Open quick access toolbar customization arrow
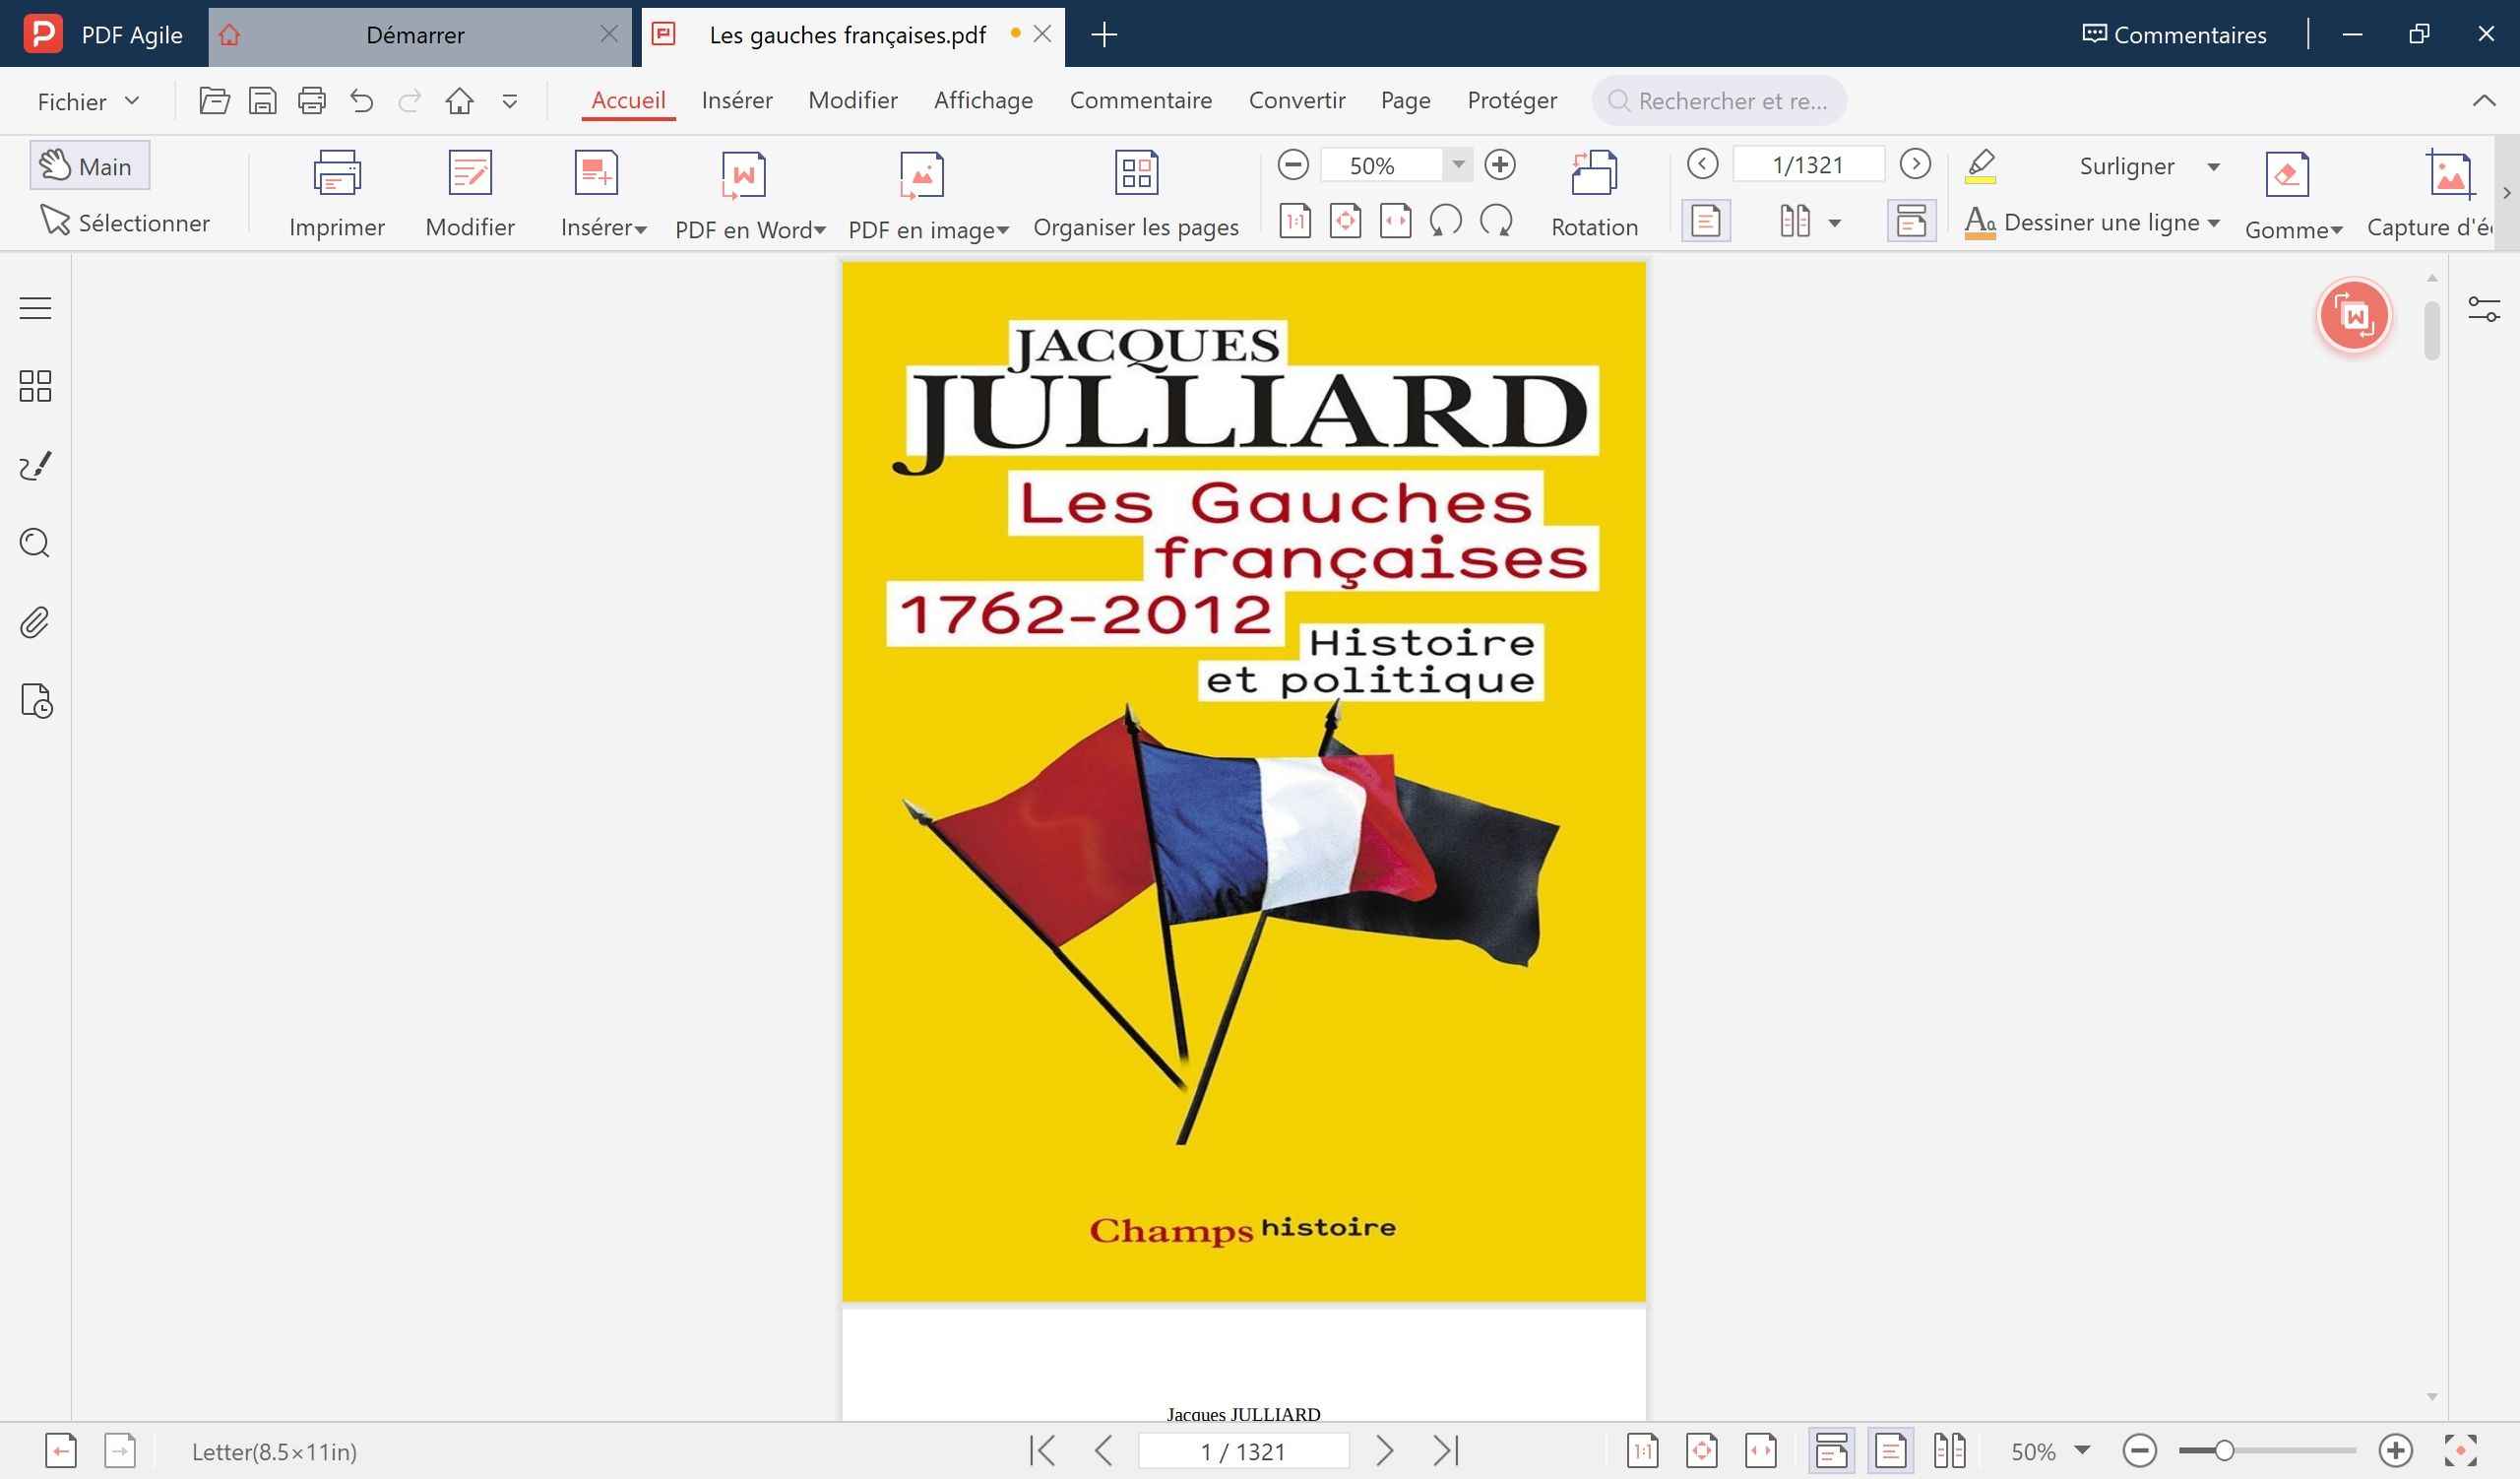 tap(509, 101)
